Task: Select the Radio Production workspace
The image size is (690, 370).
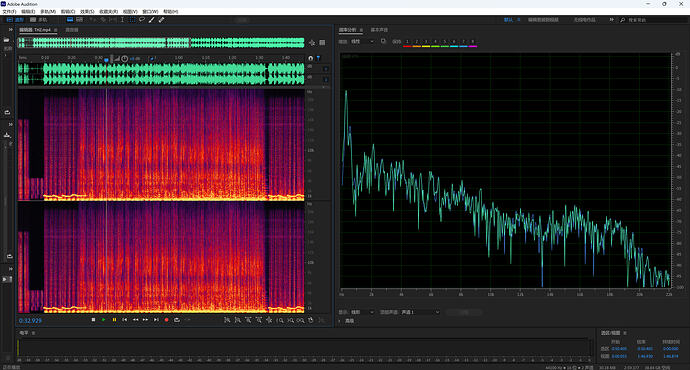Action: coord(584,20)
